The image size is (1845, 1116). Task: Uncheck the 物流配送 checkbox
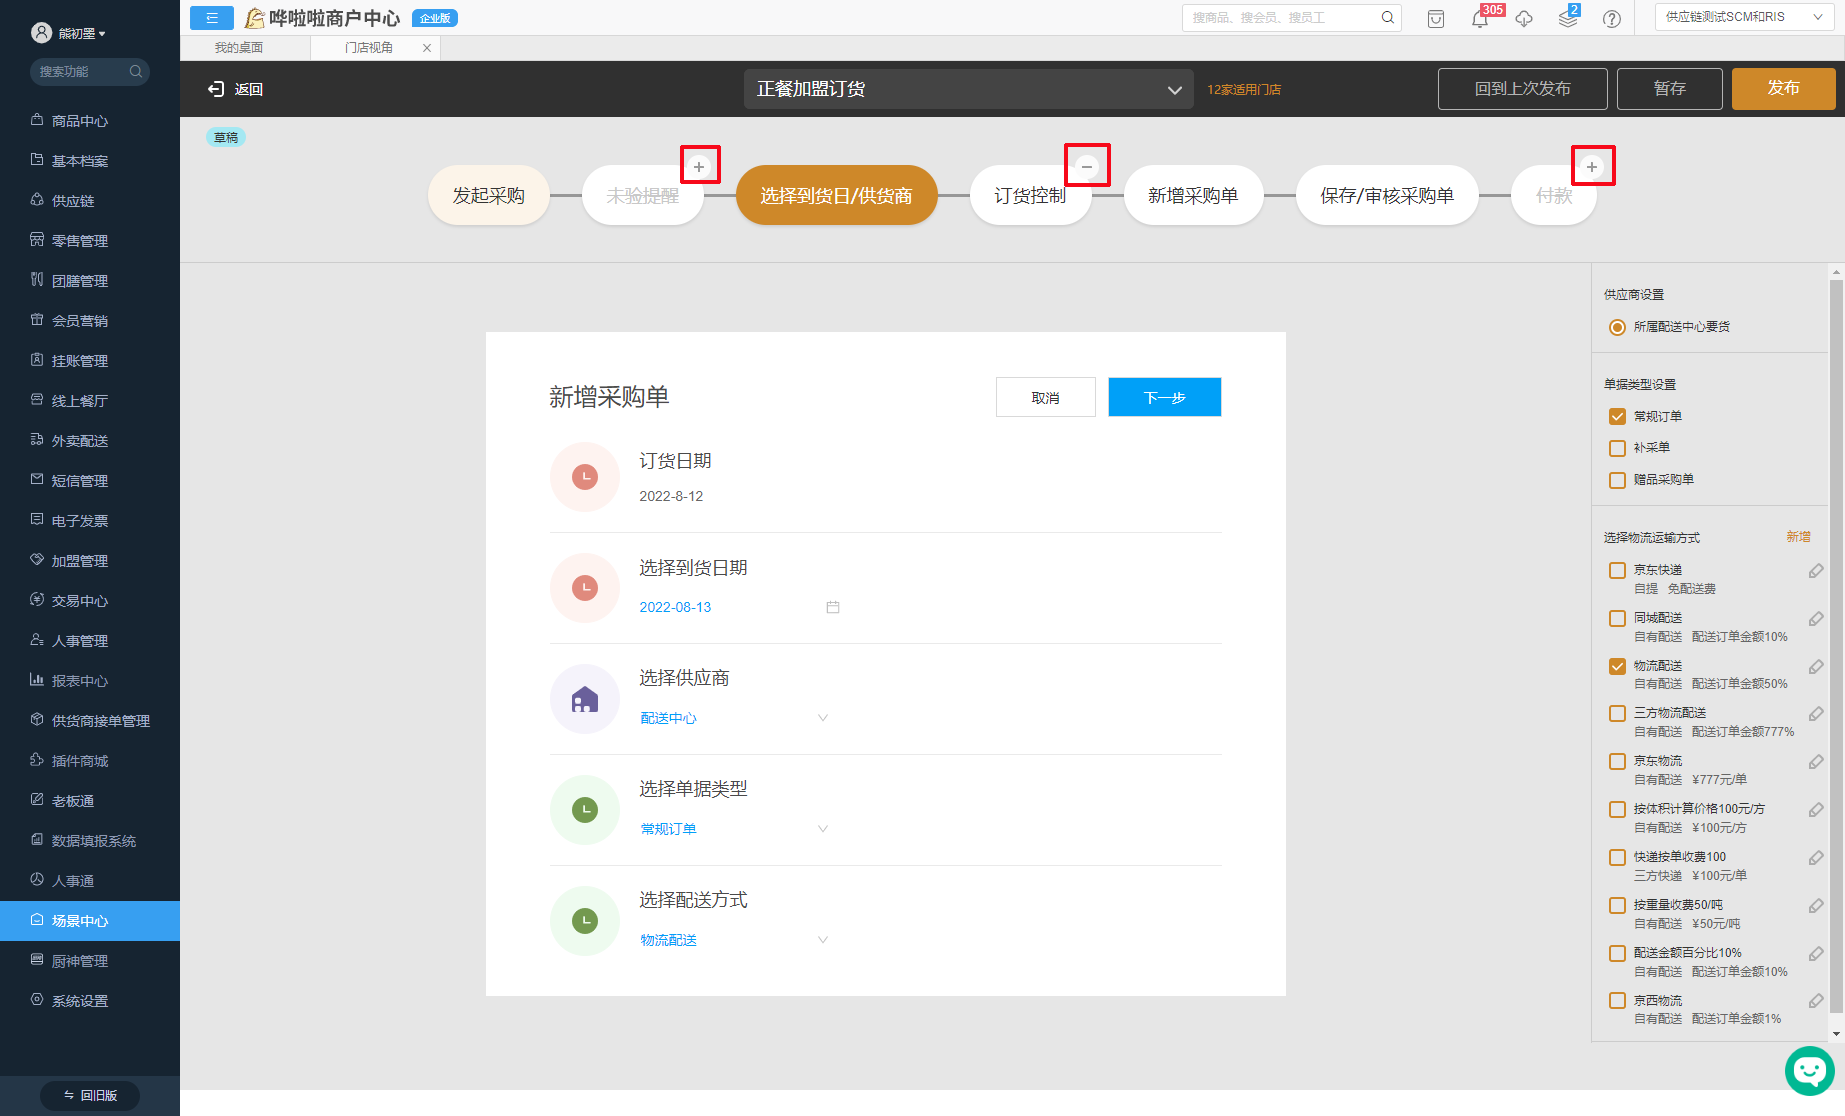coord(1617,666)
